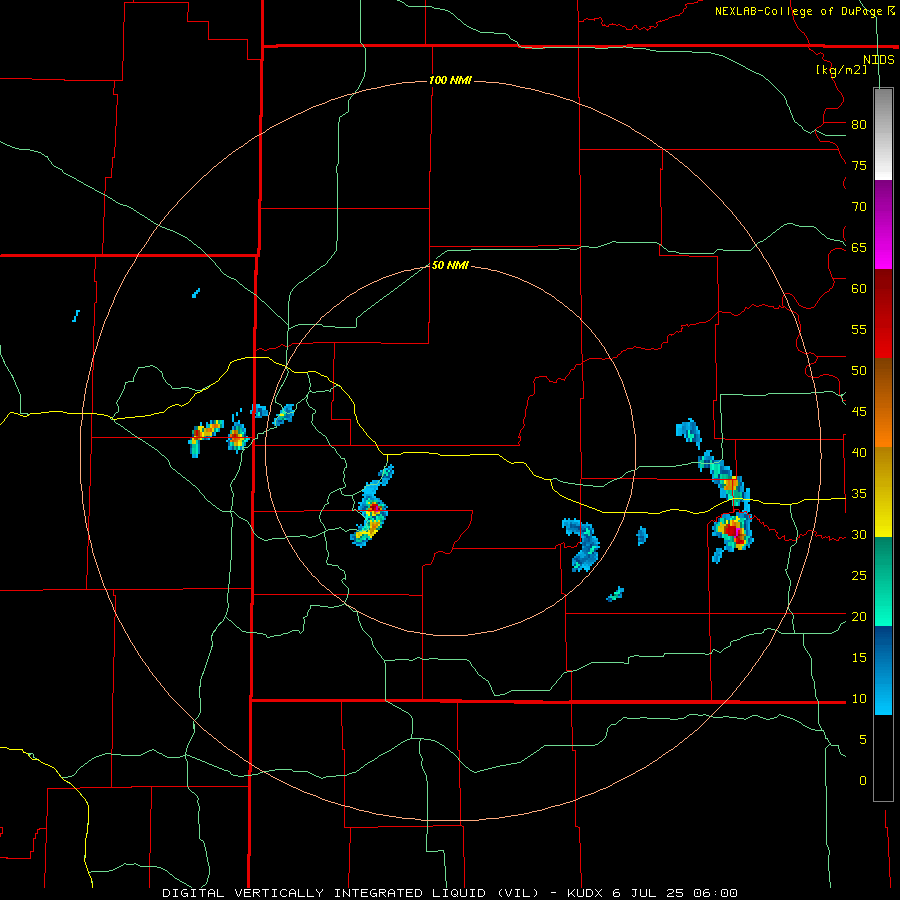The width and height of the screenshot is (900, 900).
Task: Click the 70 value on the color scale
Action: [x=859, y=207]
